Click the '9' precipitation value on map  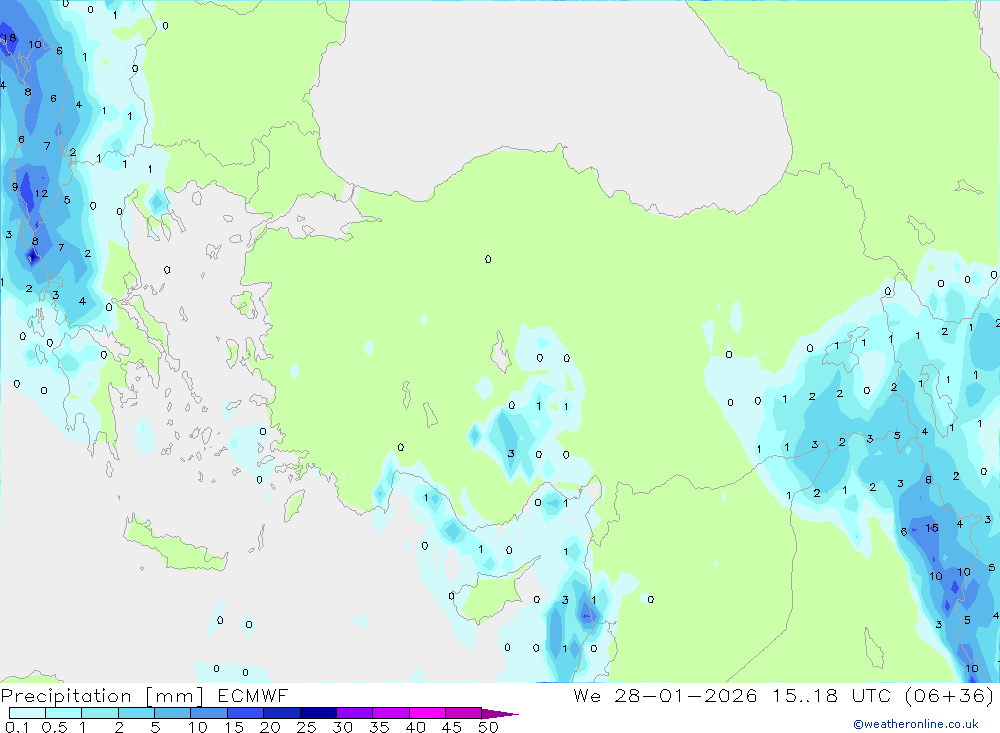(x=15, y=187)
